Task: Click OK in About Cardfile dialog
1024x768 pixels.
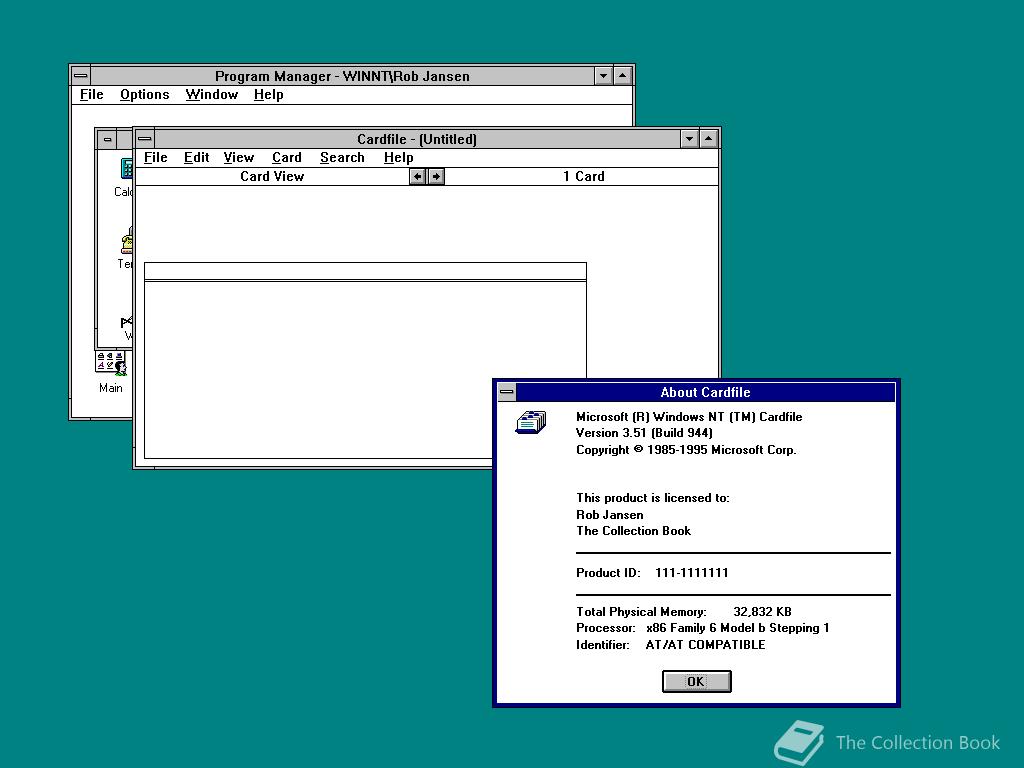Action: tap(696, 681)
